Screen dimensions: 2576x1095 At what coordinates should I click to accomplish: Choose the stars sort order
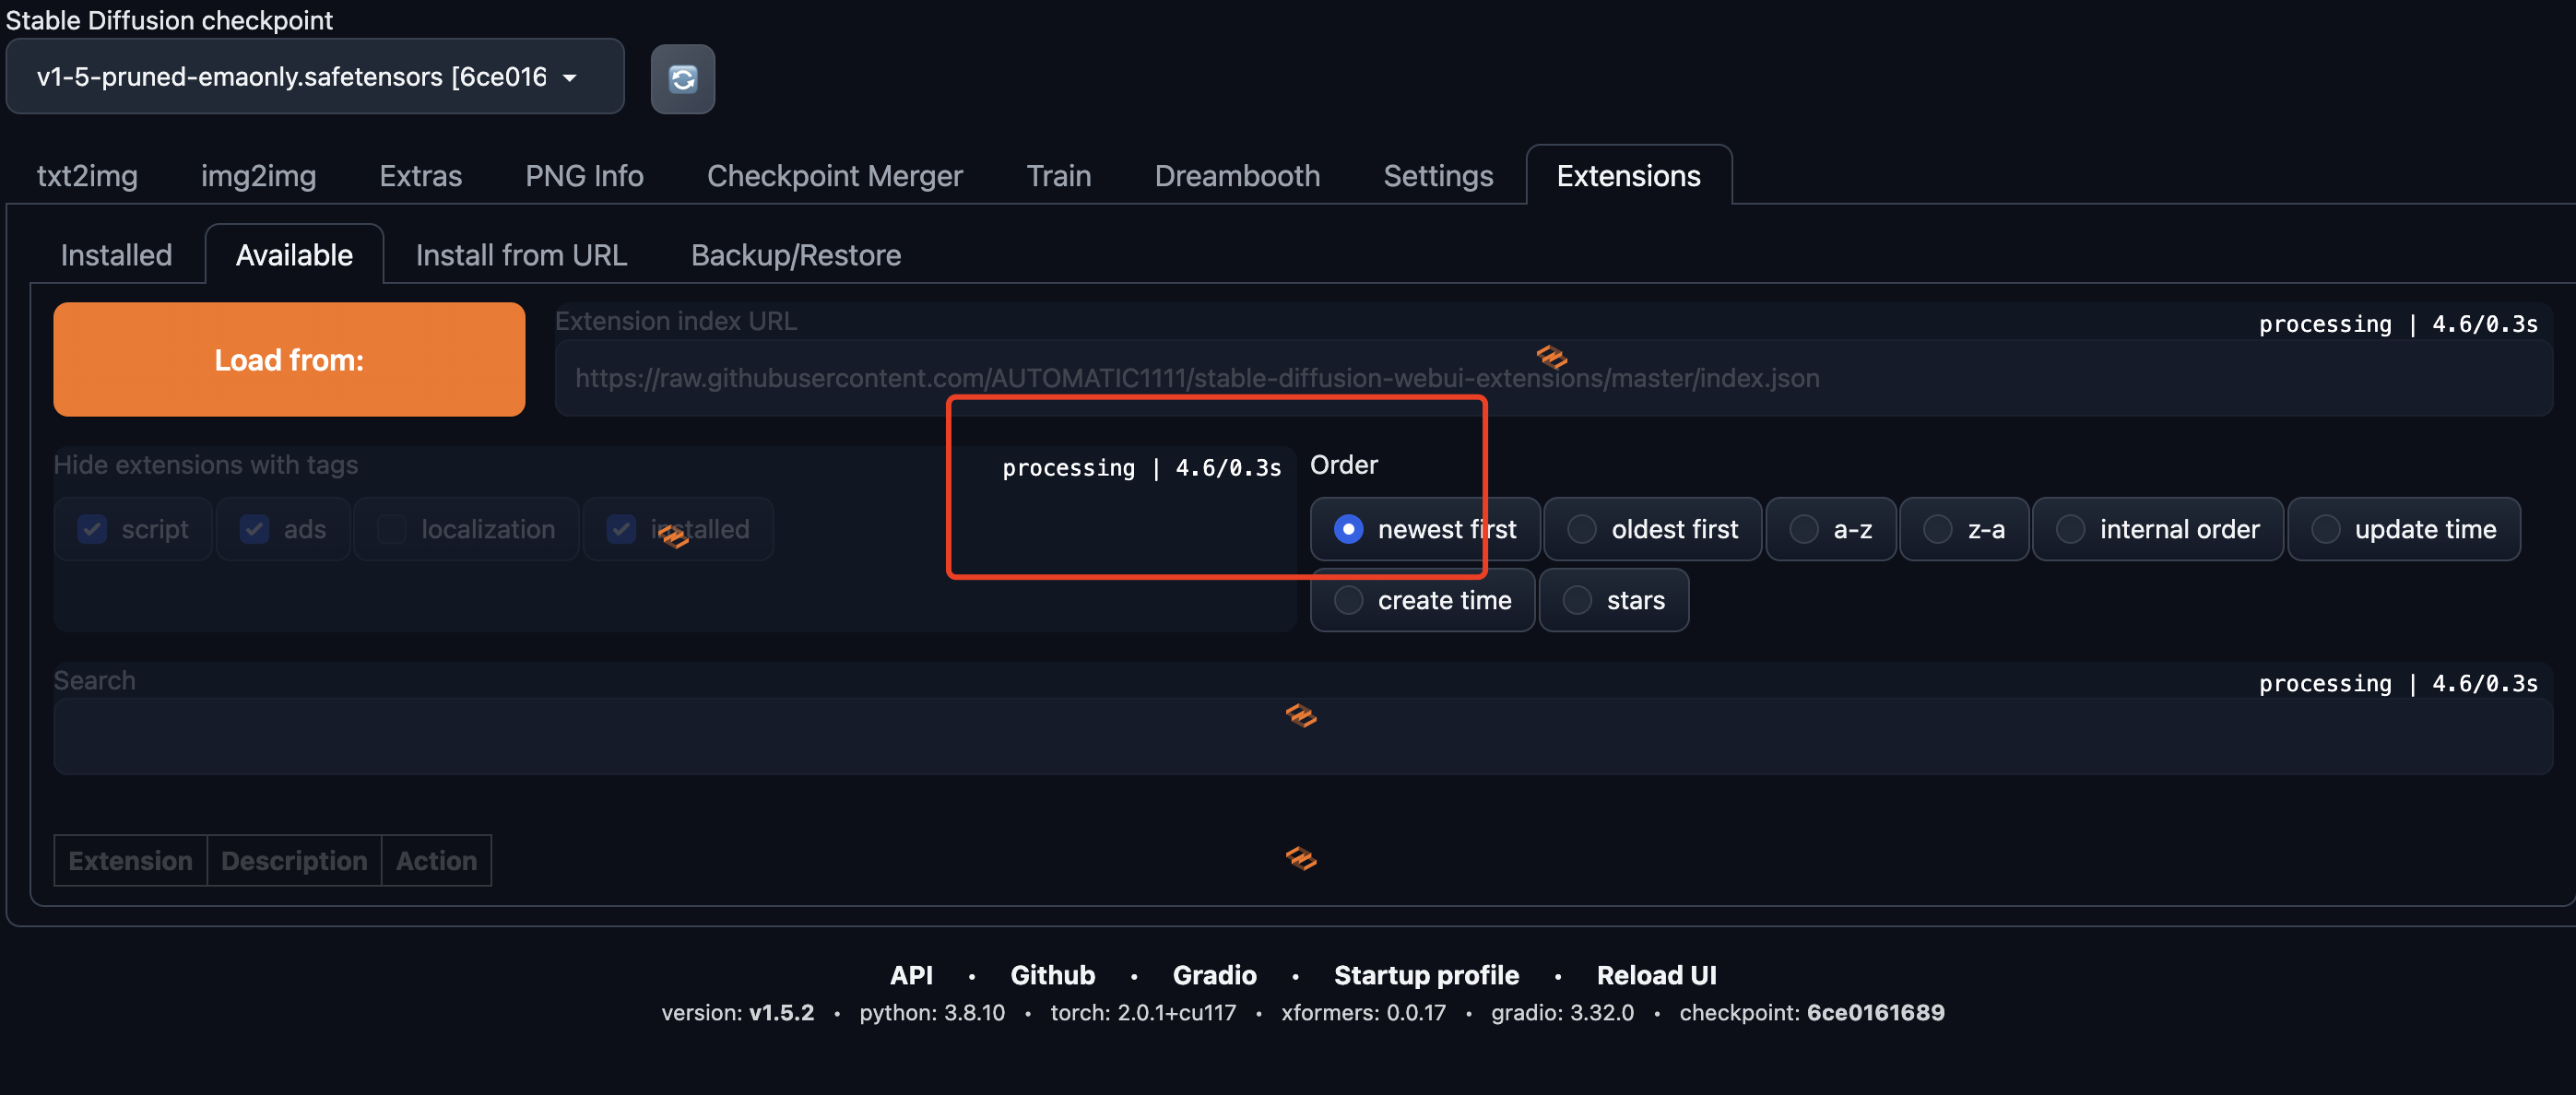point(1613,600)
